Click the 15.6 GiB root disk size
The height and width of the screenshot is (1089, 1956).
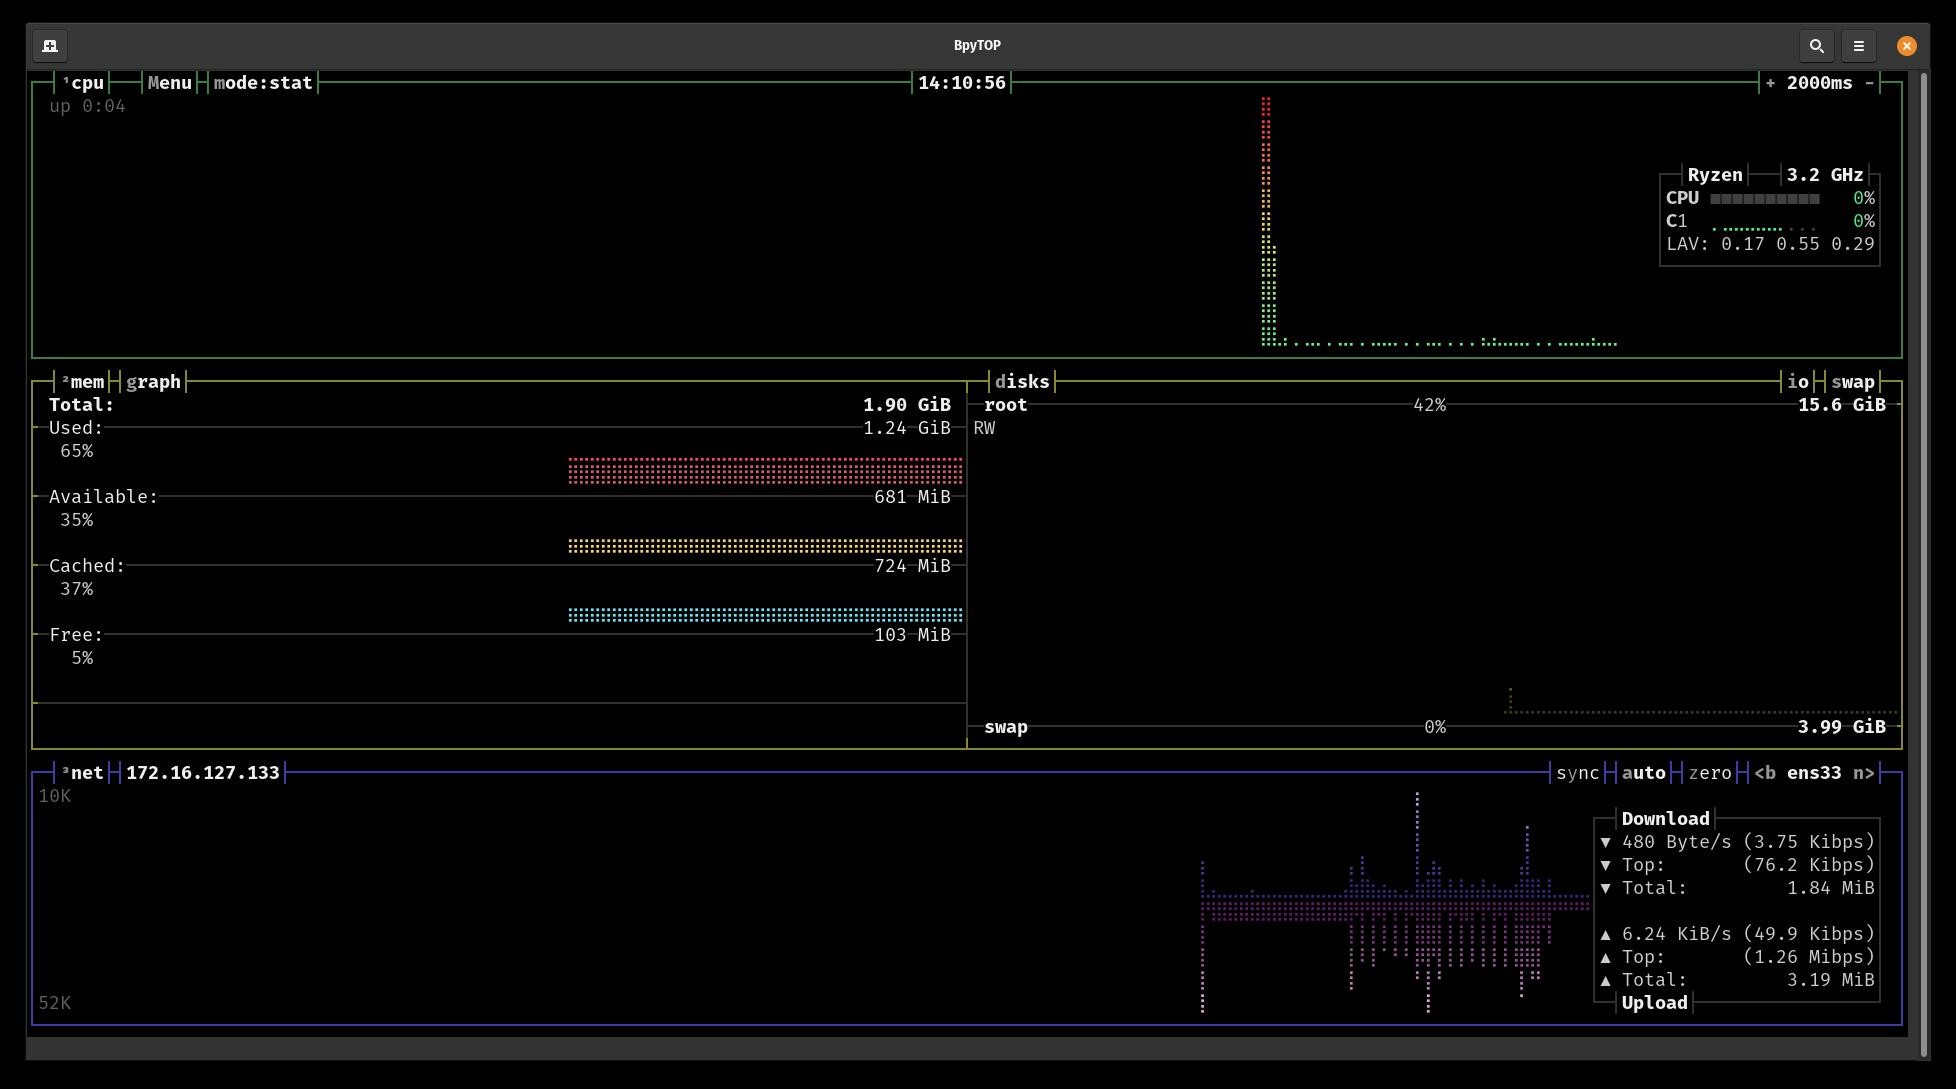(1842, 405)
